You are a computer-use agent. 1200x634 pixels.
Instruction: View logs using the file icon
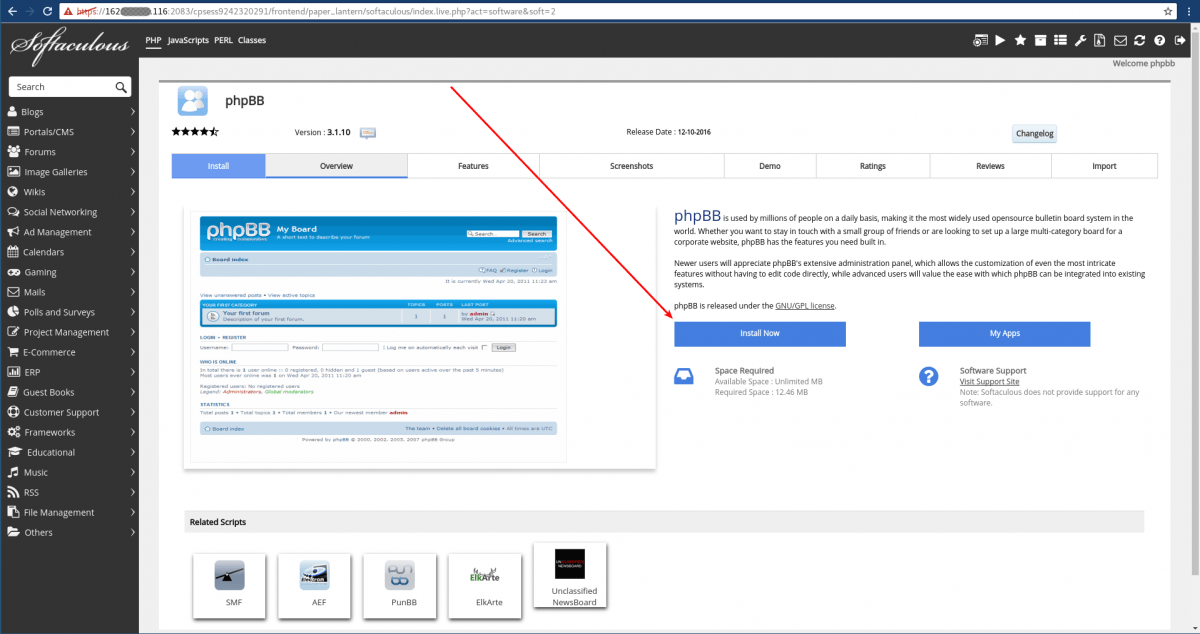click(1101, 40)
